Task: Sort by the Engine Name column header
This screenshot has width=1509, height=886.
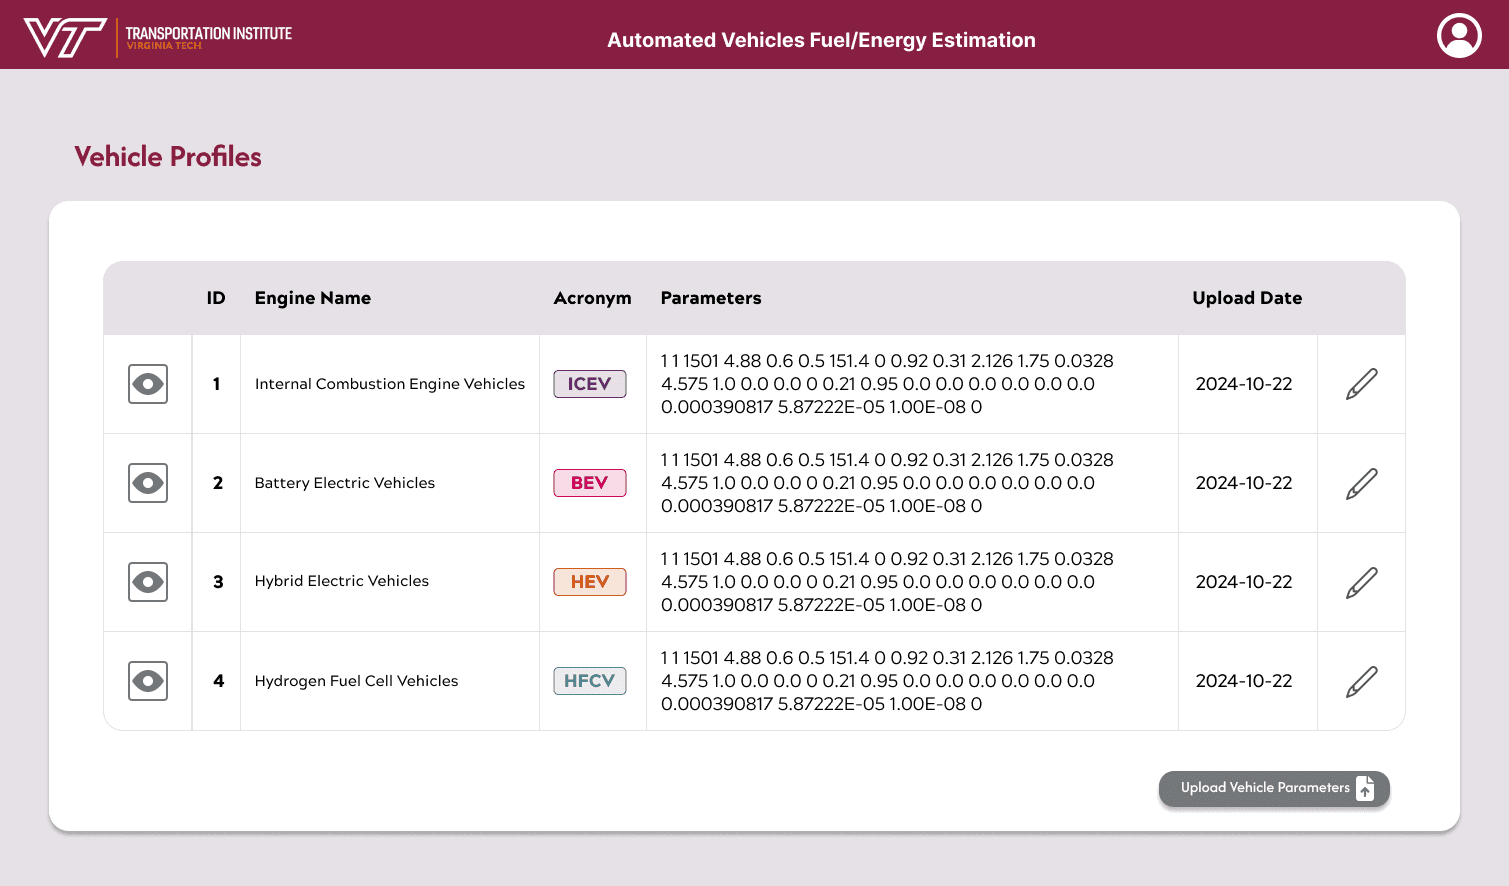Action: pyautogui.click(x=313, y=298)
